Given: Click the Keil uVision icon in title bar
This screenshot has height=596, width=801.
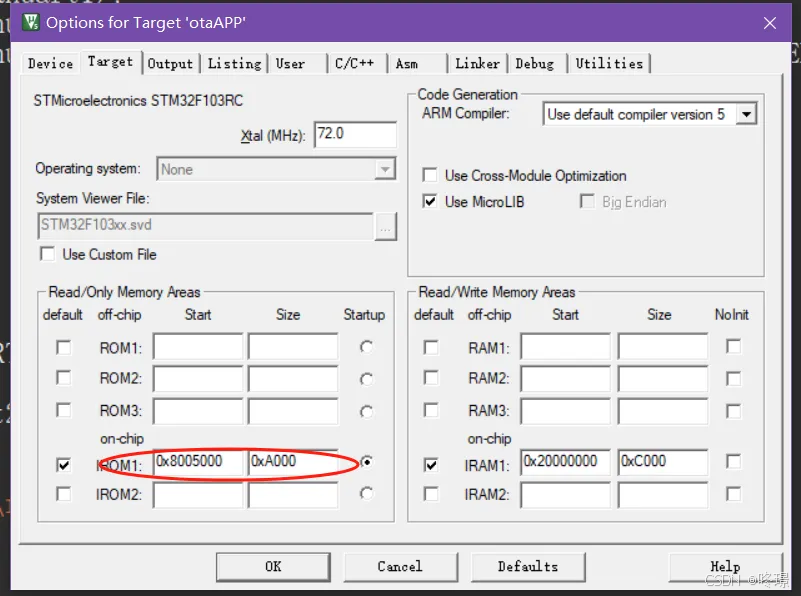Looking at the screenshot, I should point(31,22).
